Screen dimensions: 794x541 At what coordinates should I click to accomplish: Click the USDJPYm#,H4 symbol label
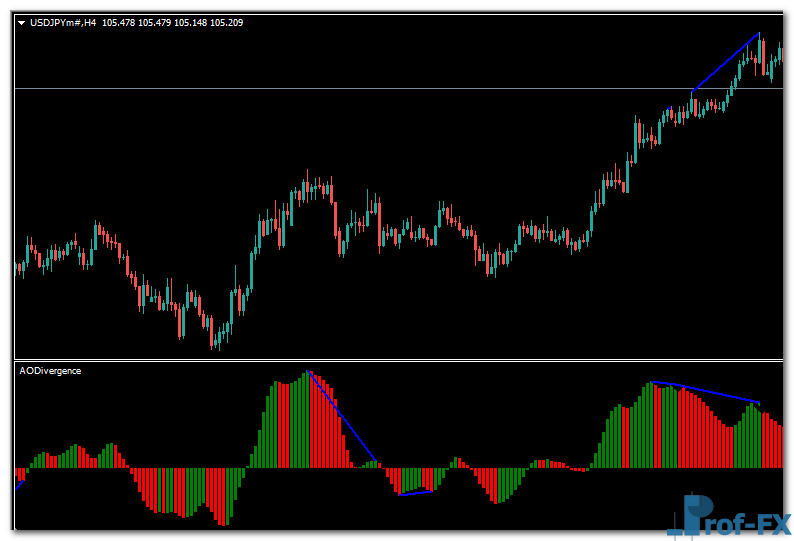64,22
